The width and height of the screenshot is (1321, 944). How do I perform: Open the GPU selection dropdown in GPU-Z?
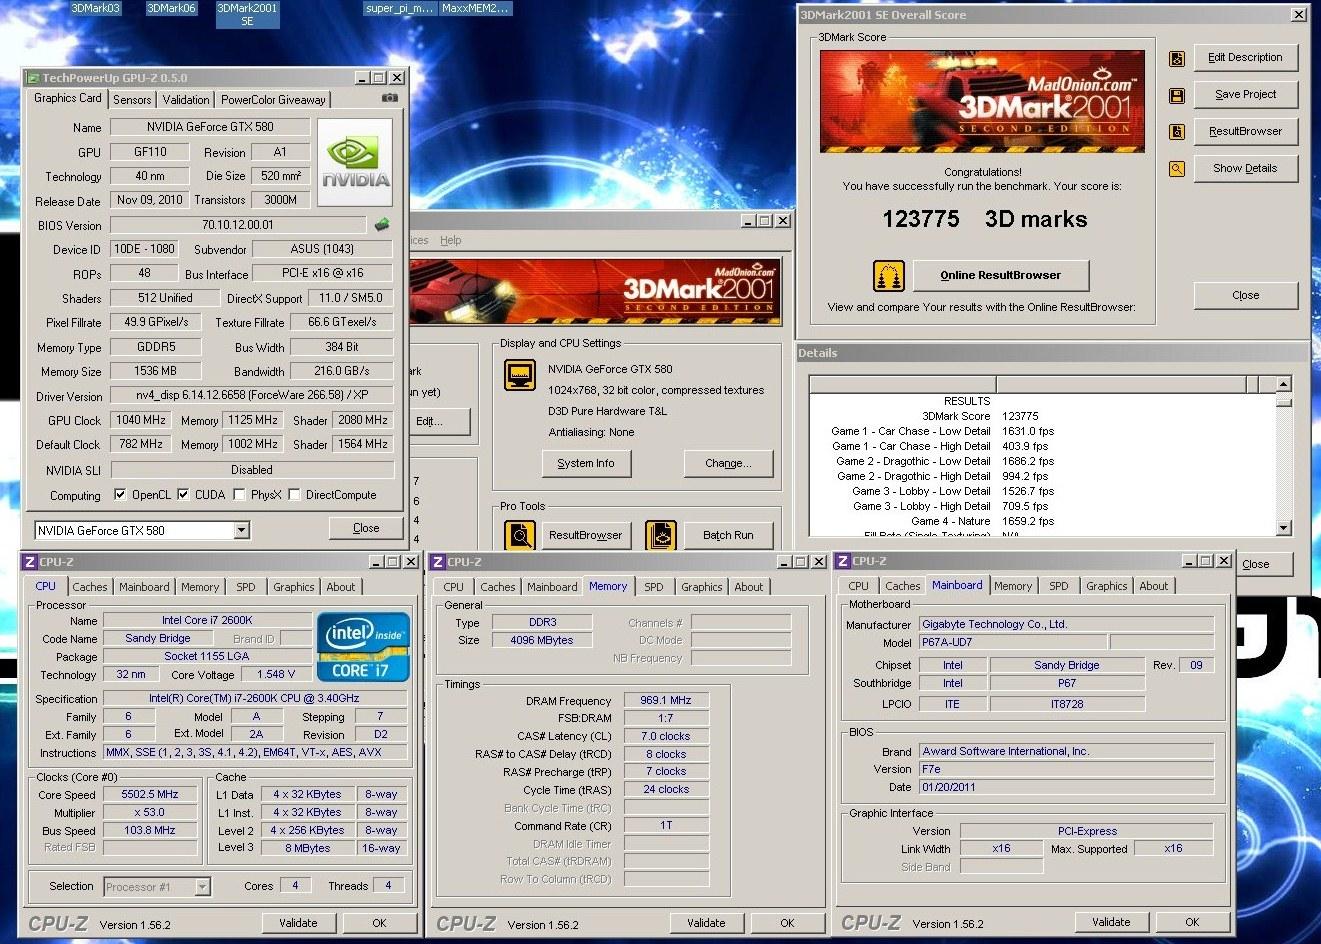click(x=241, y=530)
